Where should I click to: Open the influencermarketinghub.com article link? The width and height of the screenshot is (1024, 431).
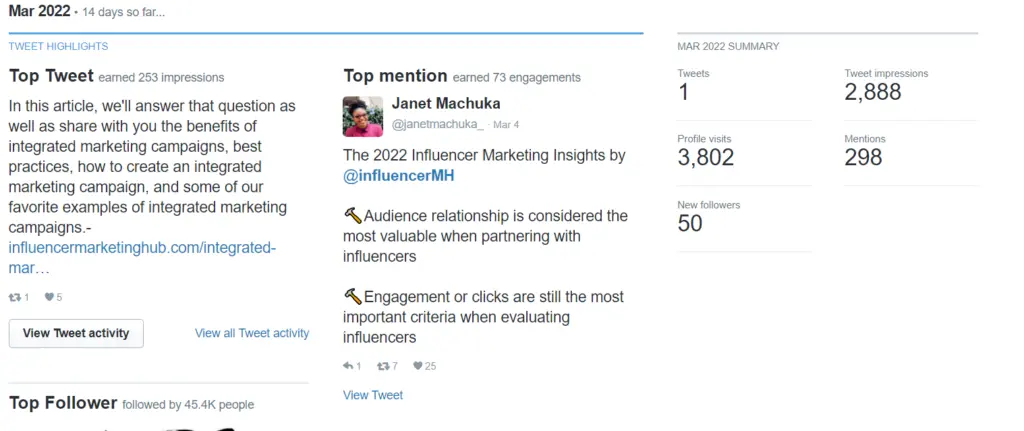click(141, 258)
